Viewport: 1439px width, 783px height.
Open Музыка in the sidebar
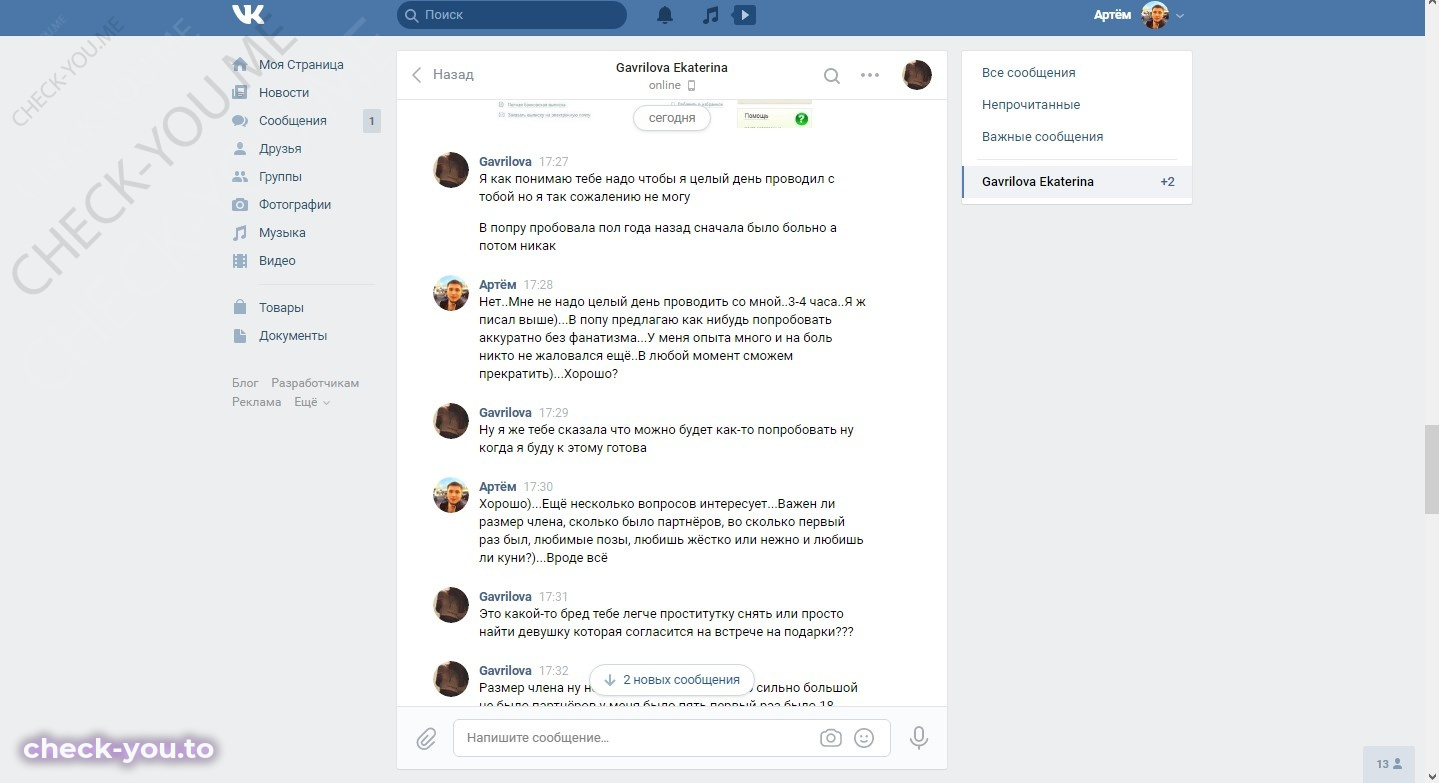tap(282, 233)
